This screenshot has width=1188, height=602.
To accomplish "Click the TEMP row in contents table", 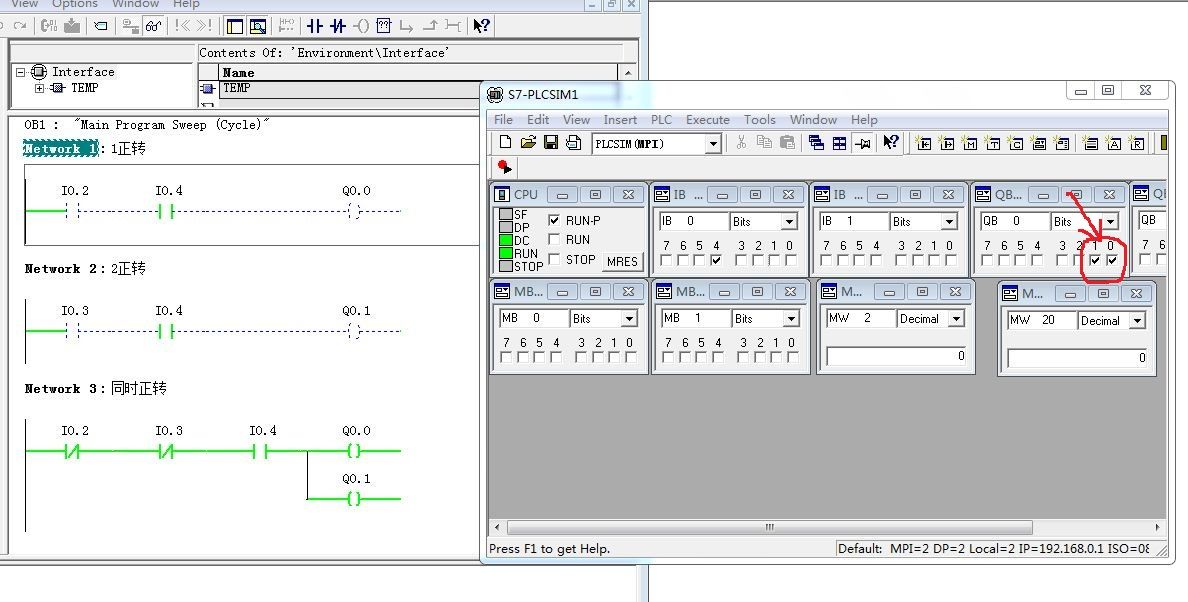I will pos(349,89).
